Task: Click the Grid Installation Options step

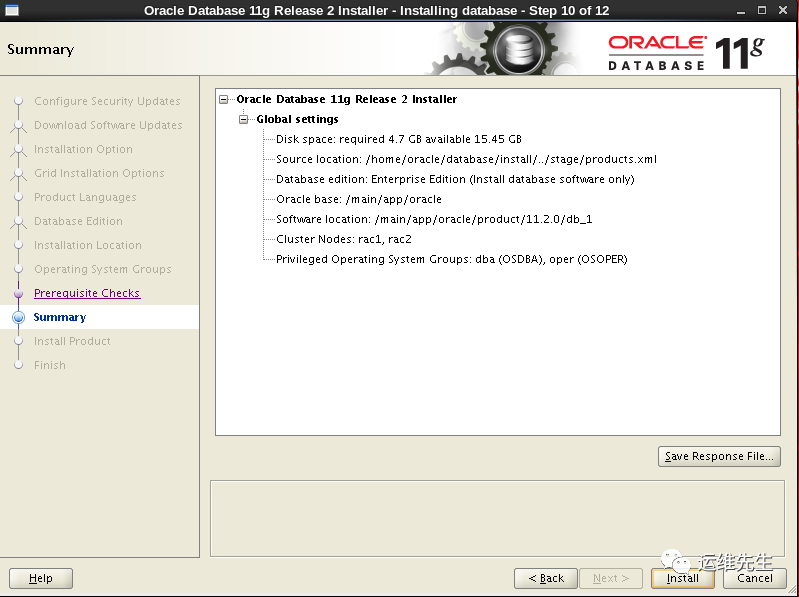Action: coord(99,173)
